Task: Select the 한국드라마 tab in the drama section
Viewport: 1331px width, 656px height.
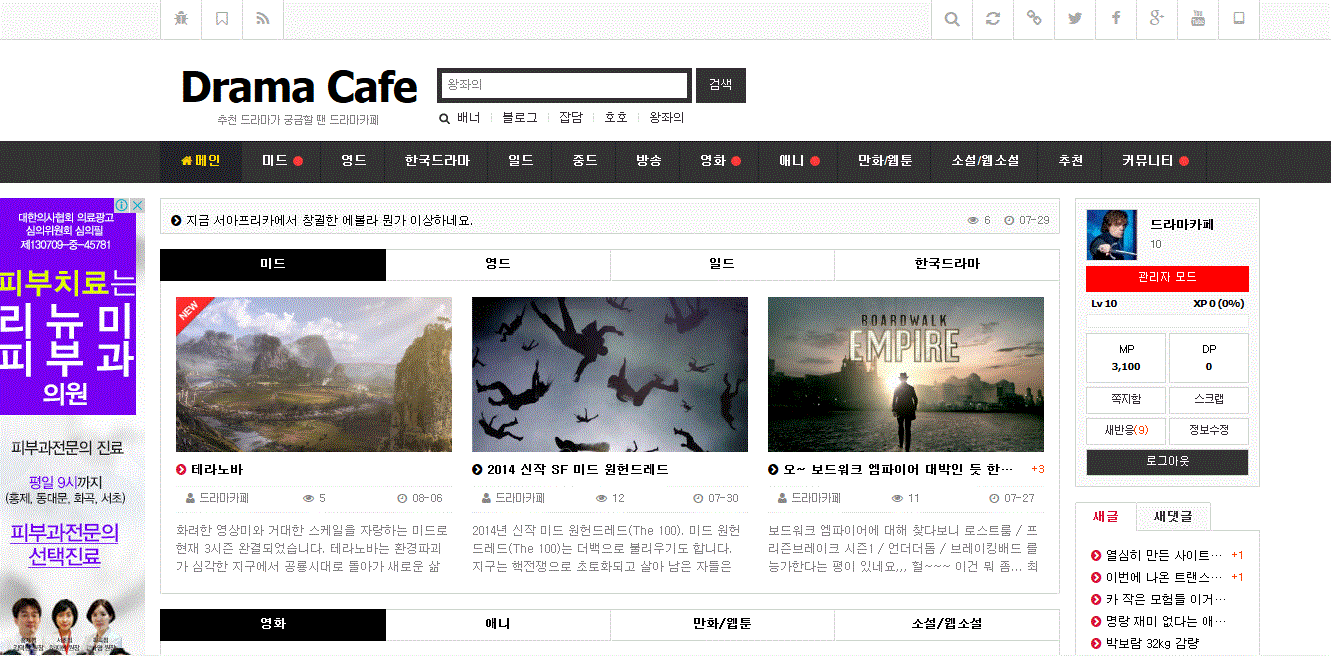Action: coord(946,264)
